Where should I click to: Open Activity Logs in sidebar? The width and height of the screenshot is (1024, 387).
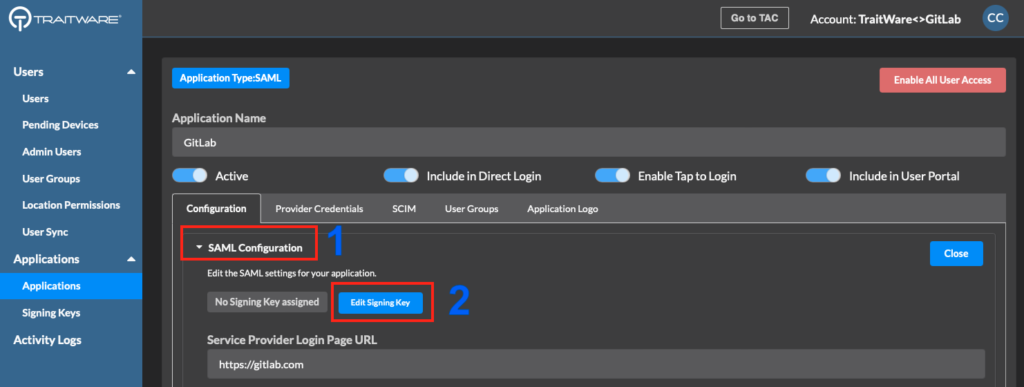pos(47,339)
